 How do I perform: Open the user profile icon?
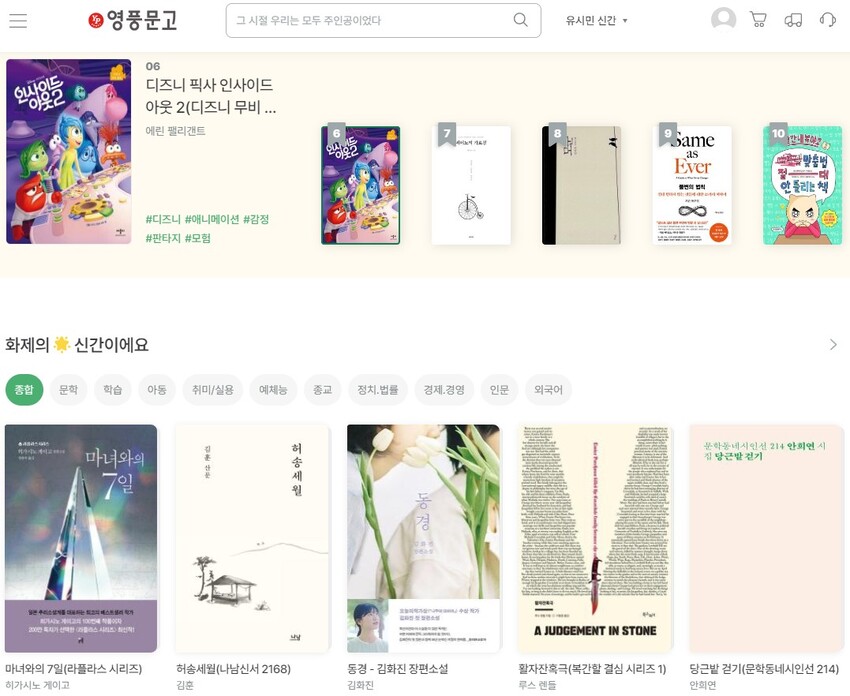(x=723, y=20)
